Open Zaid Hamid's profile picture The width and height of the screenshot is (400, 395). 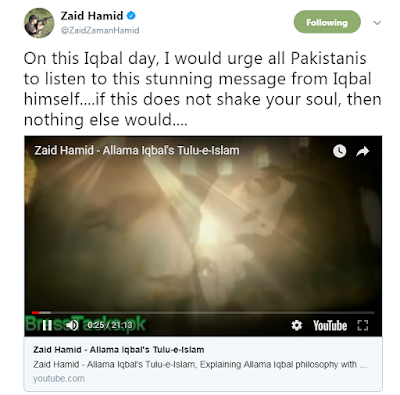point(39,23)
